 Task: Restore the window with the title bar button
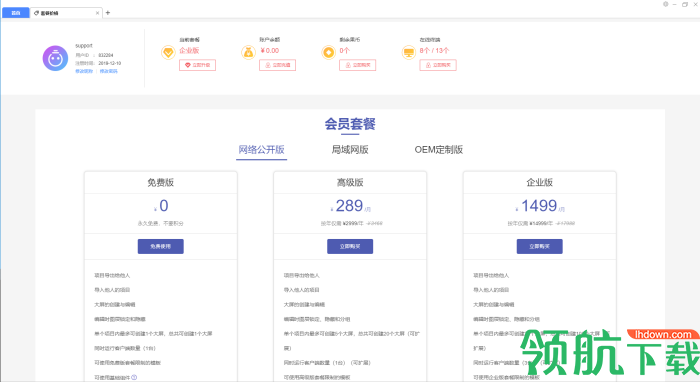pos(685,4)
